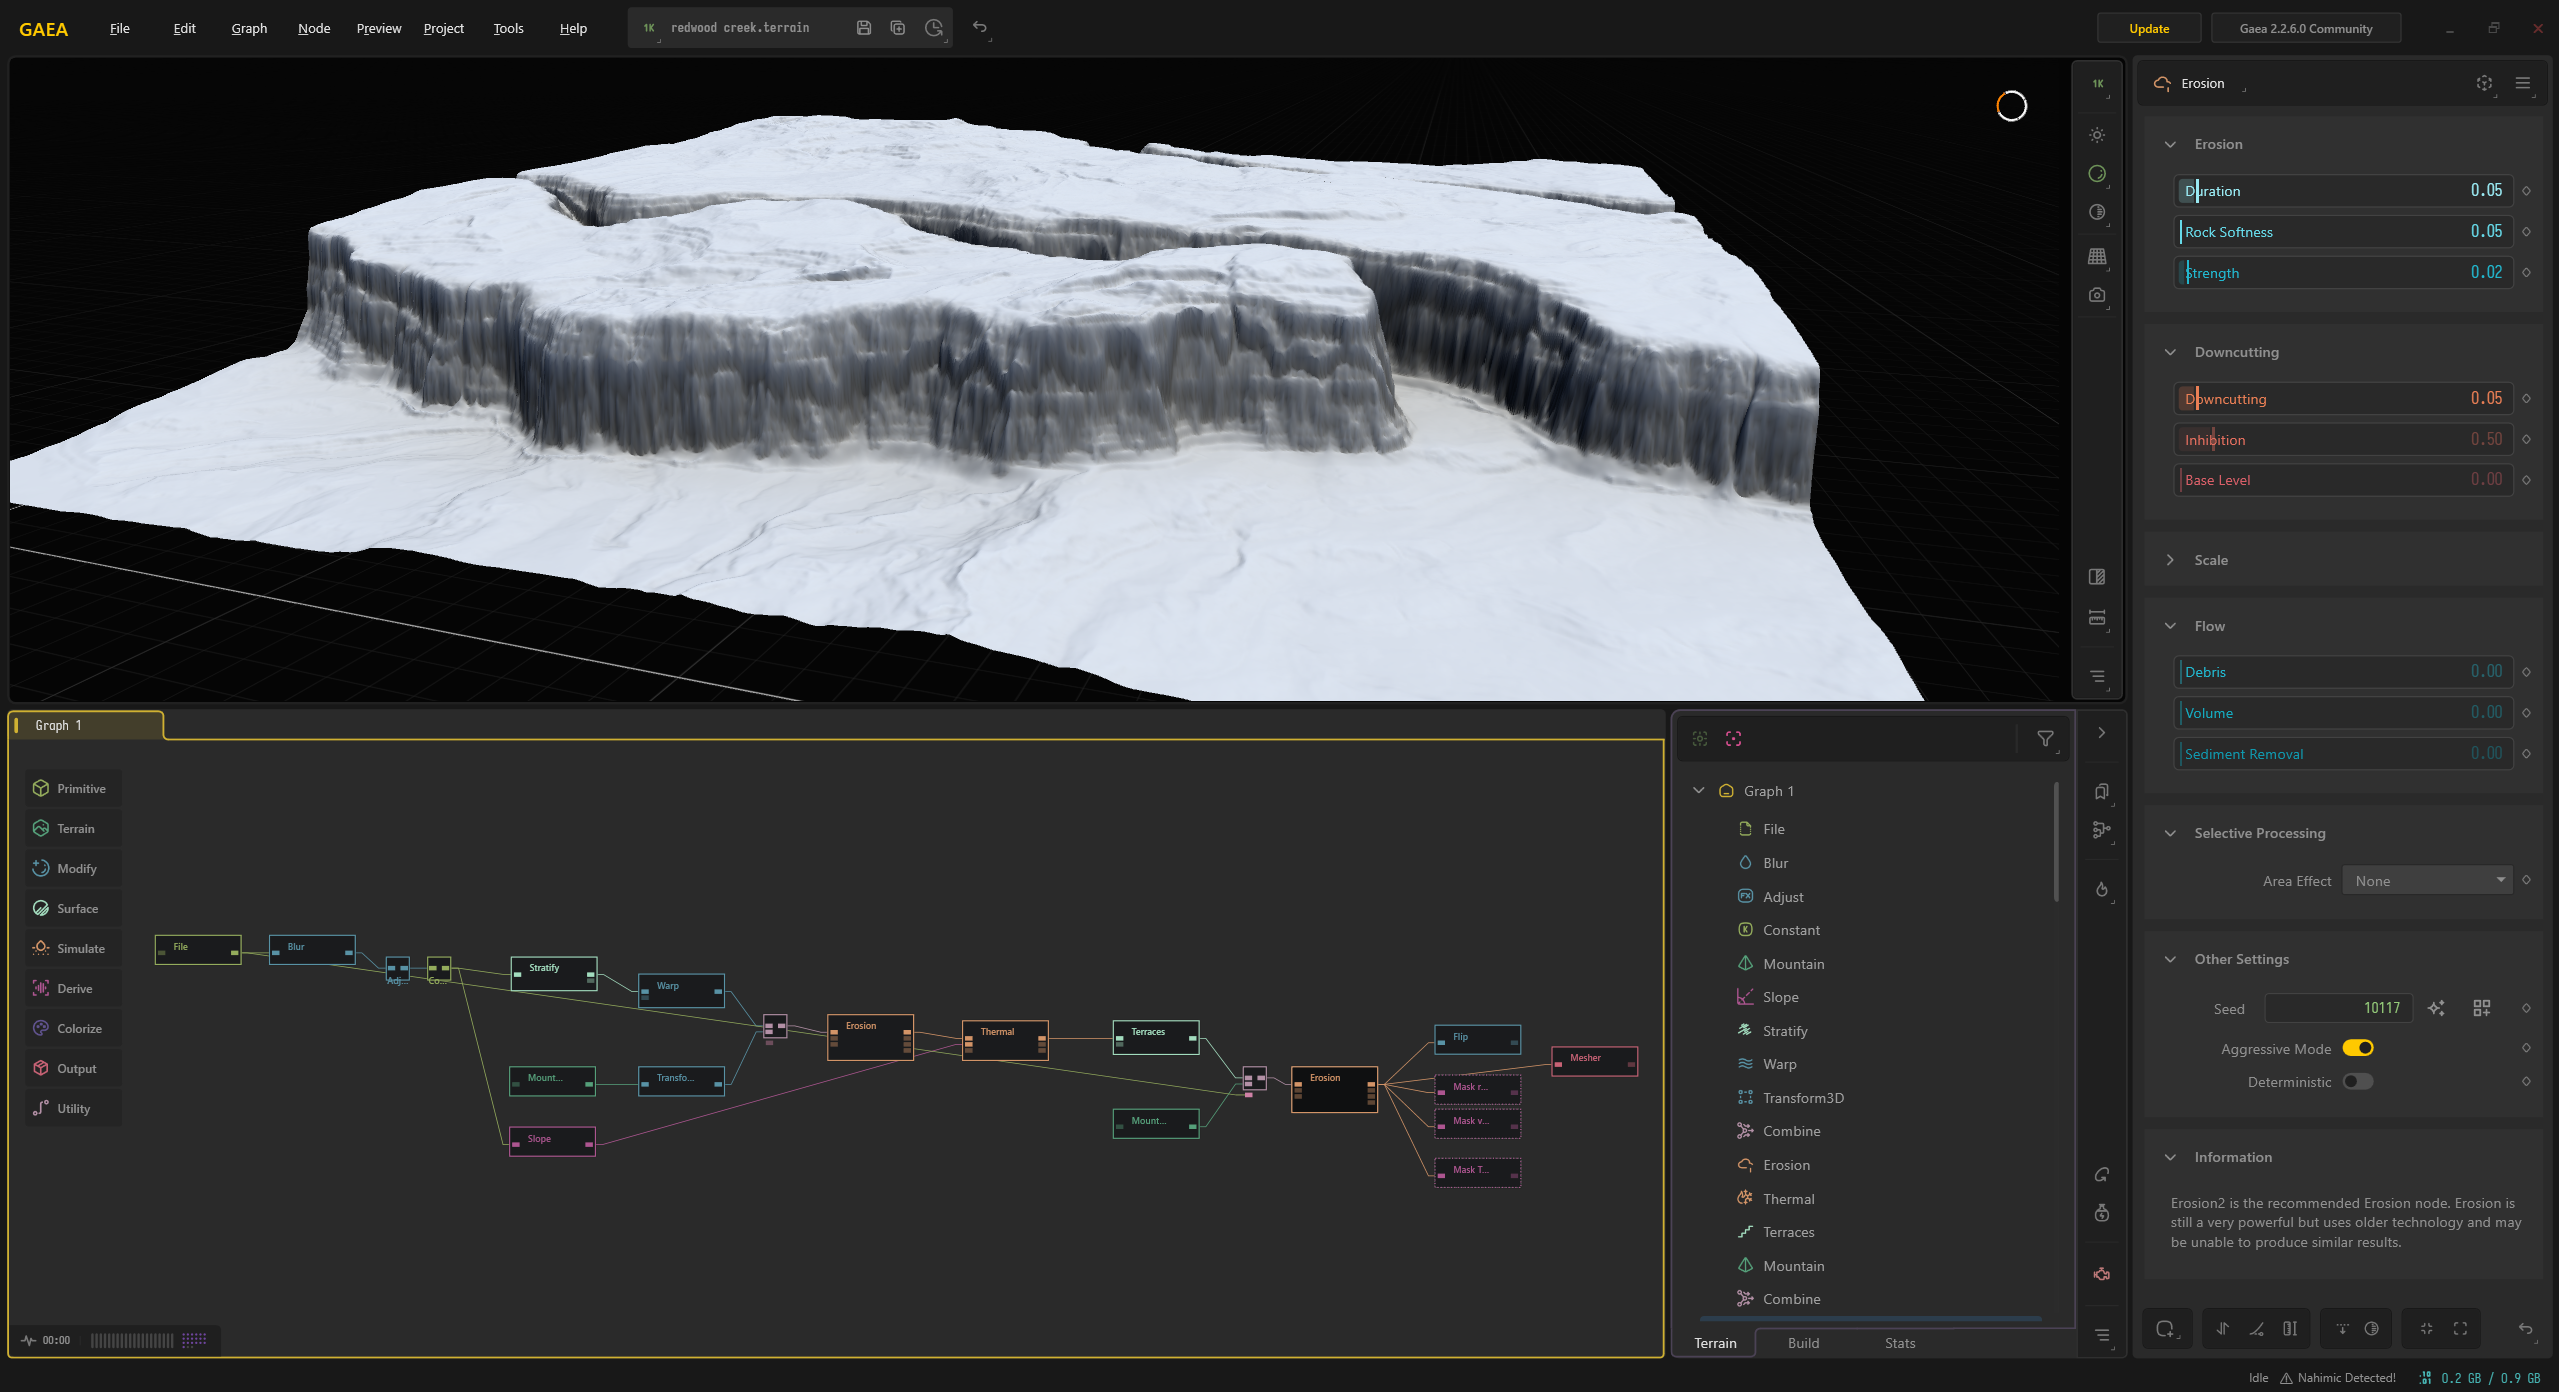Open the Output node category
Image resolution: width=2559 pixels, height=1392 pixels.
(x=73, y=1068)
